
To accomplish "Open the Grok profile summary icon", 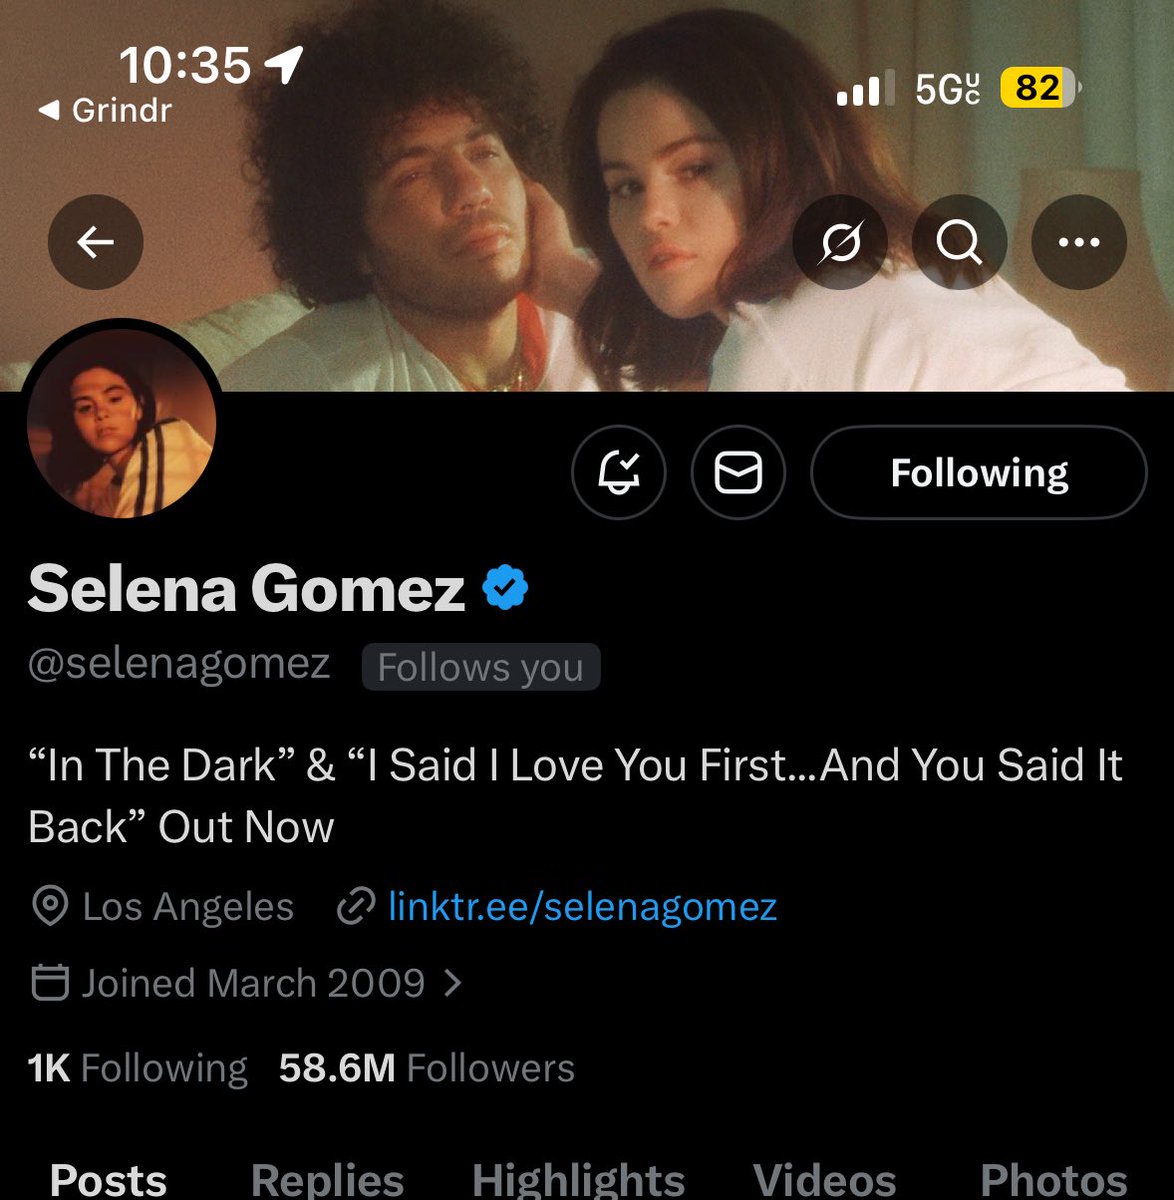I will (x=840, y=242).
